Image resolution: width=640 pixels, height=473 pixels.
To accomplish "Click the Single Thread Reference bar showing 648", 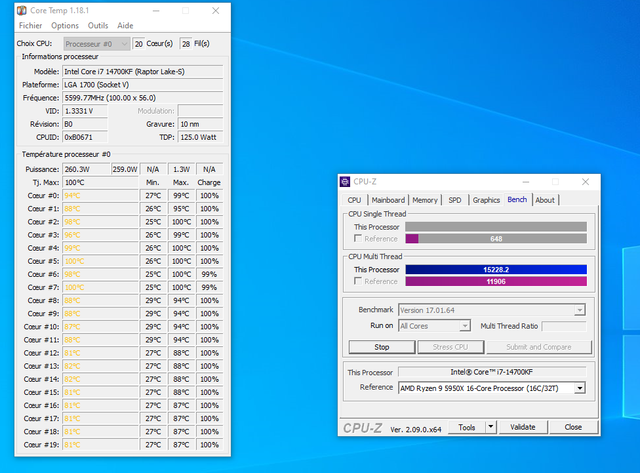I will pyautogui.click(x=496, y=239).
